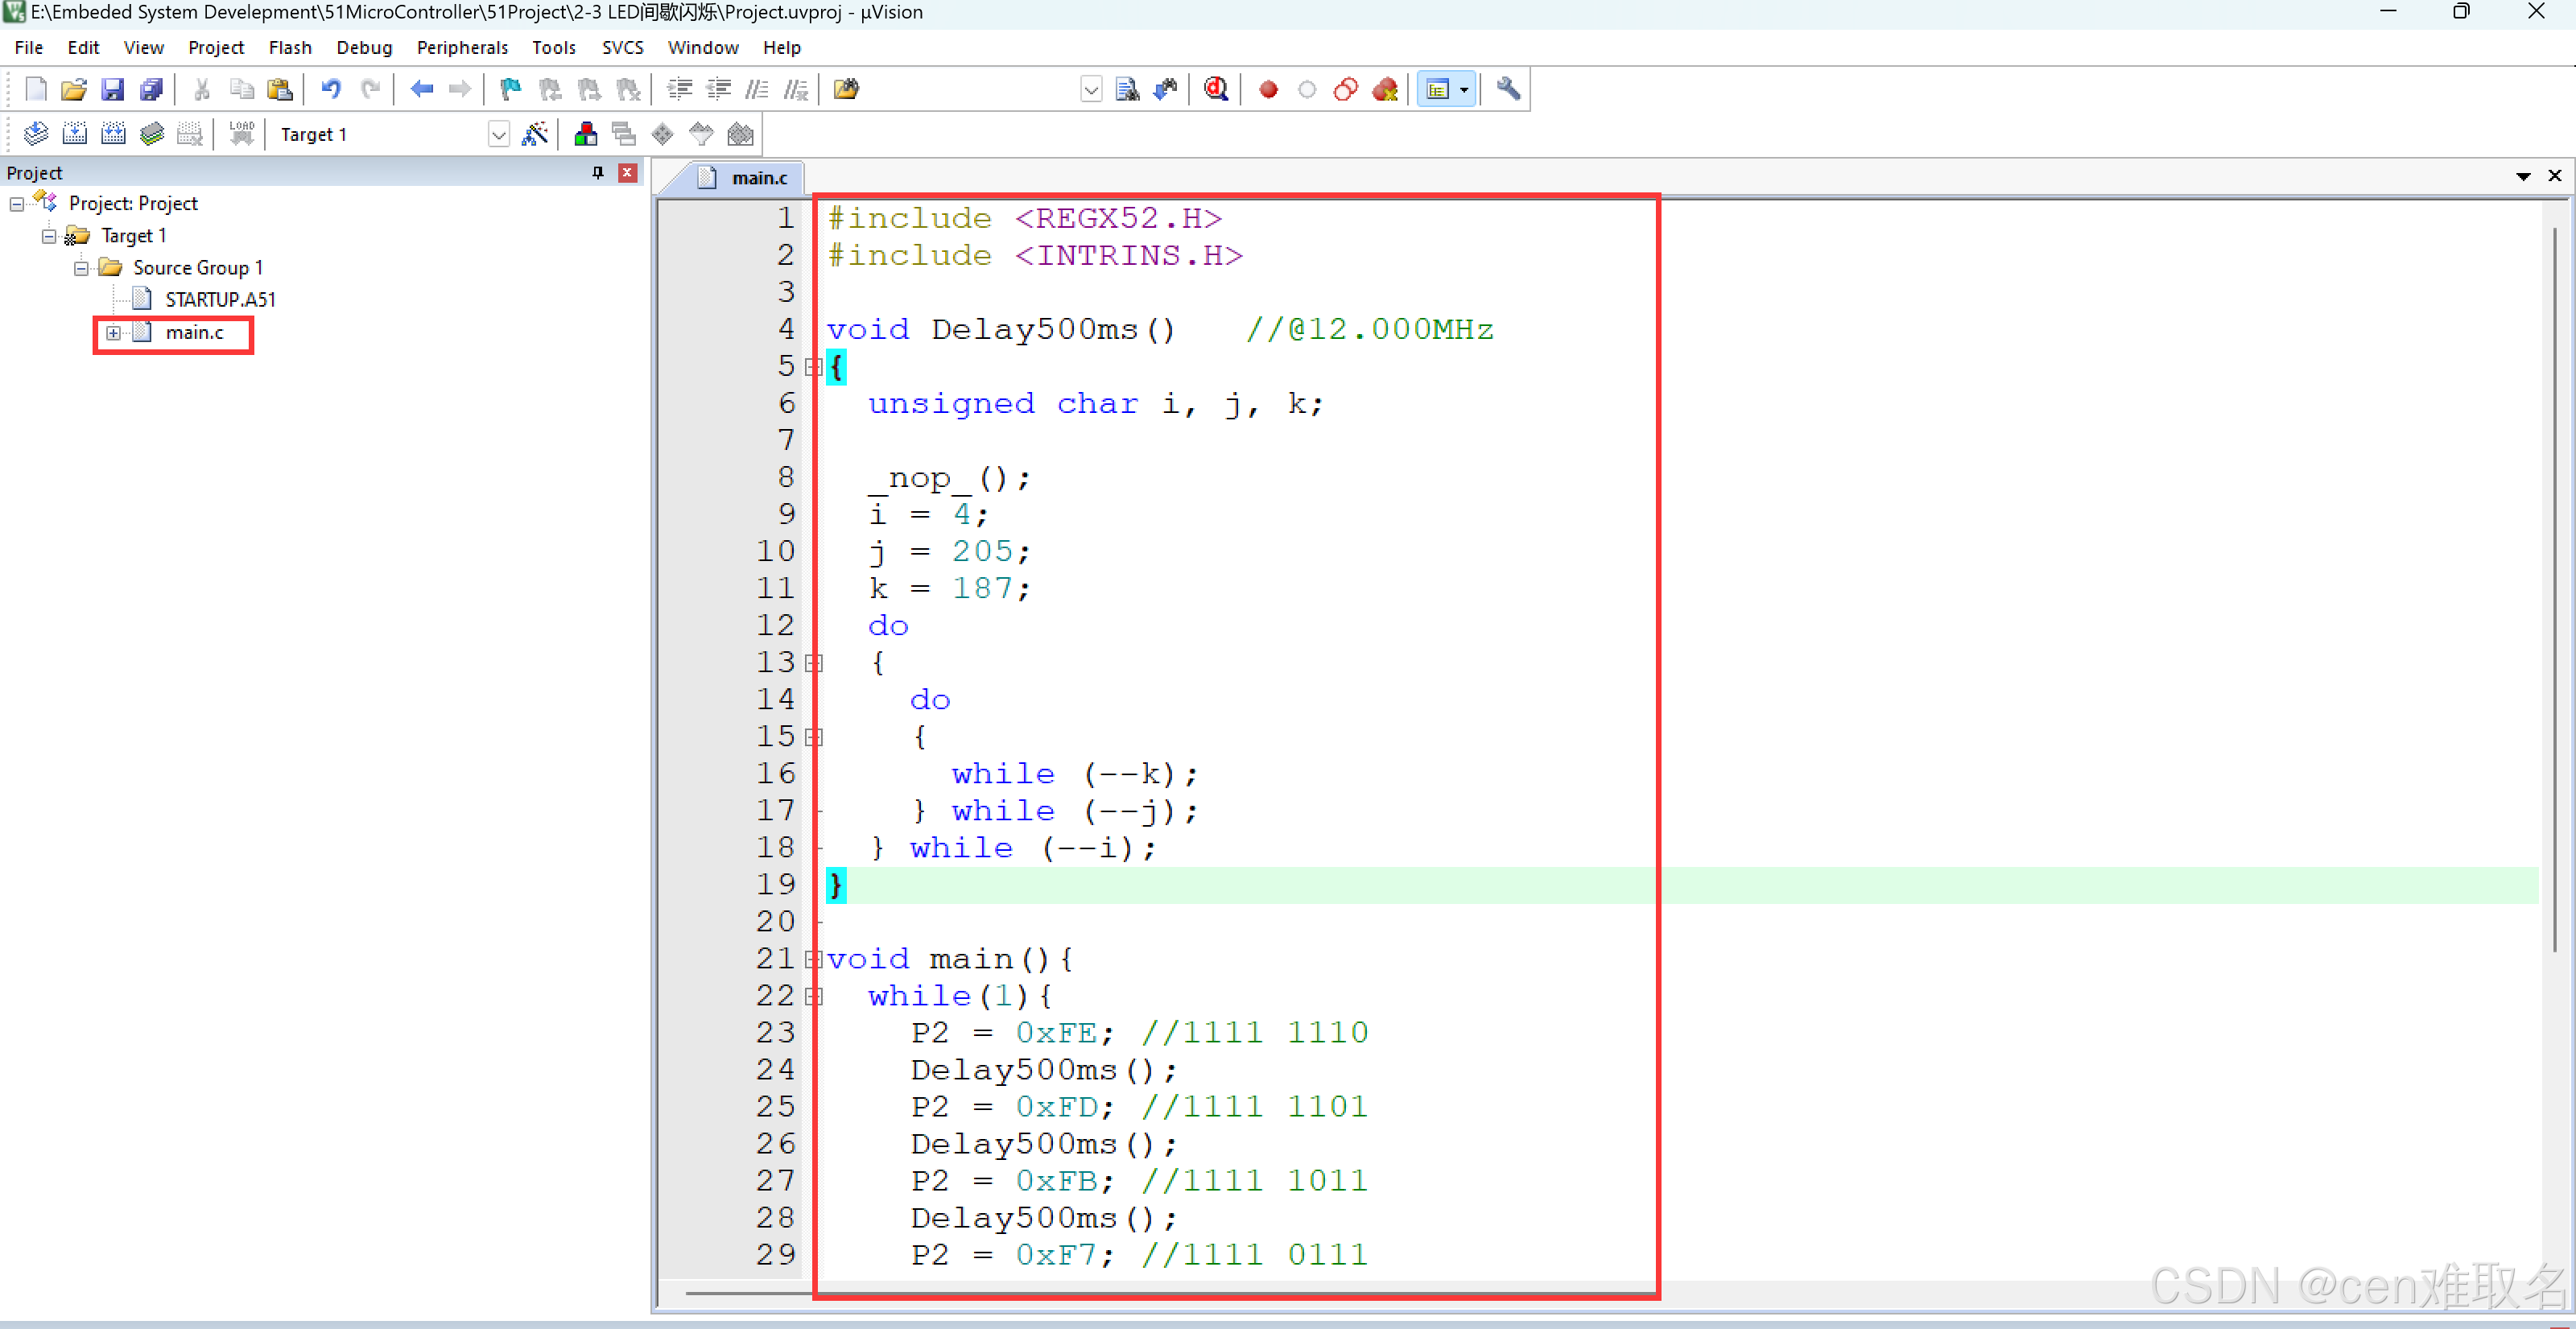Open the Peripherals menu
2576x1329 pixels.
coord(462,47)
